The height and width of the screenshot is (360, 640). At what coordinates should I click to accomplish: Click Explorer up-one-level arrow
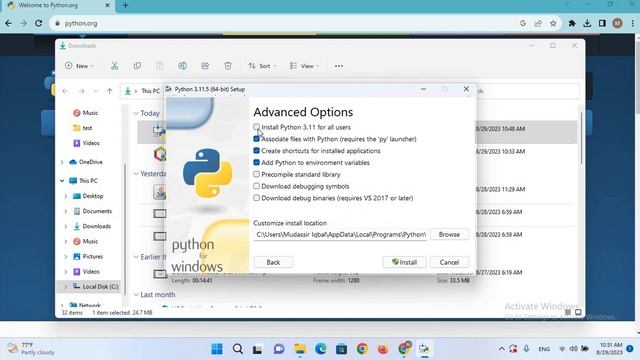point(109,91)
